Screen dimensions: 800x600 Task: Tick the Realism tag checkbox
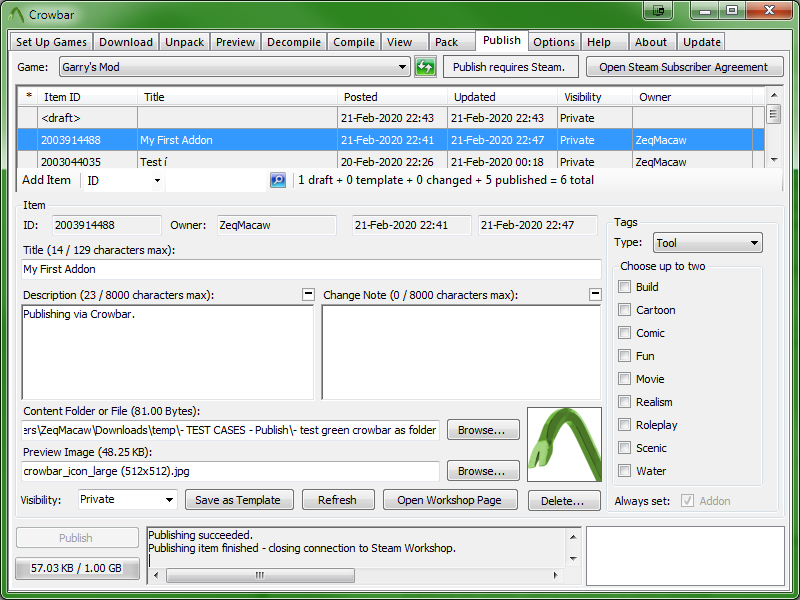624,402
